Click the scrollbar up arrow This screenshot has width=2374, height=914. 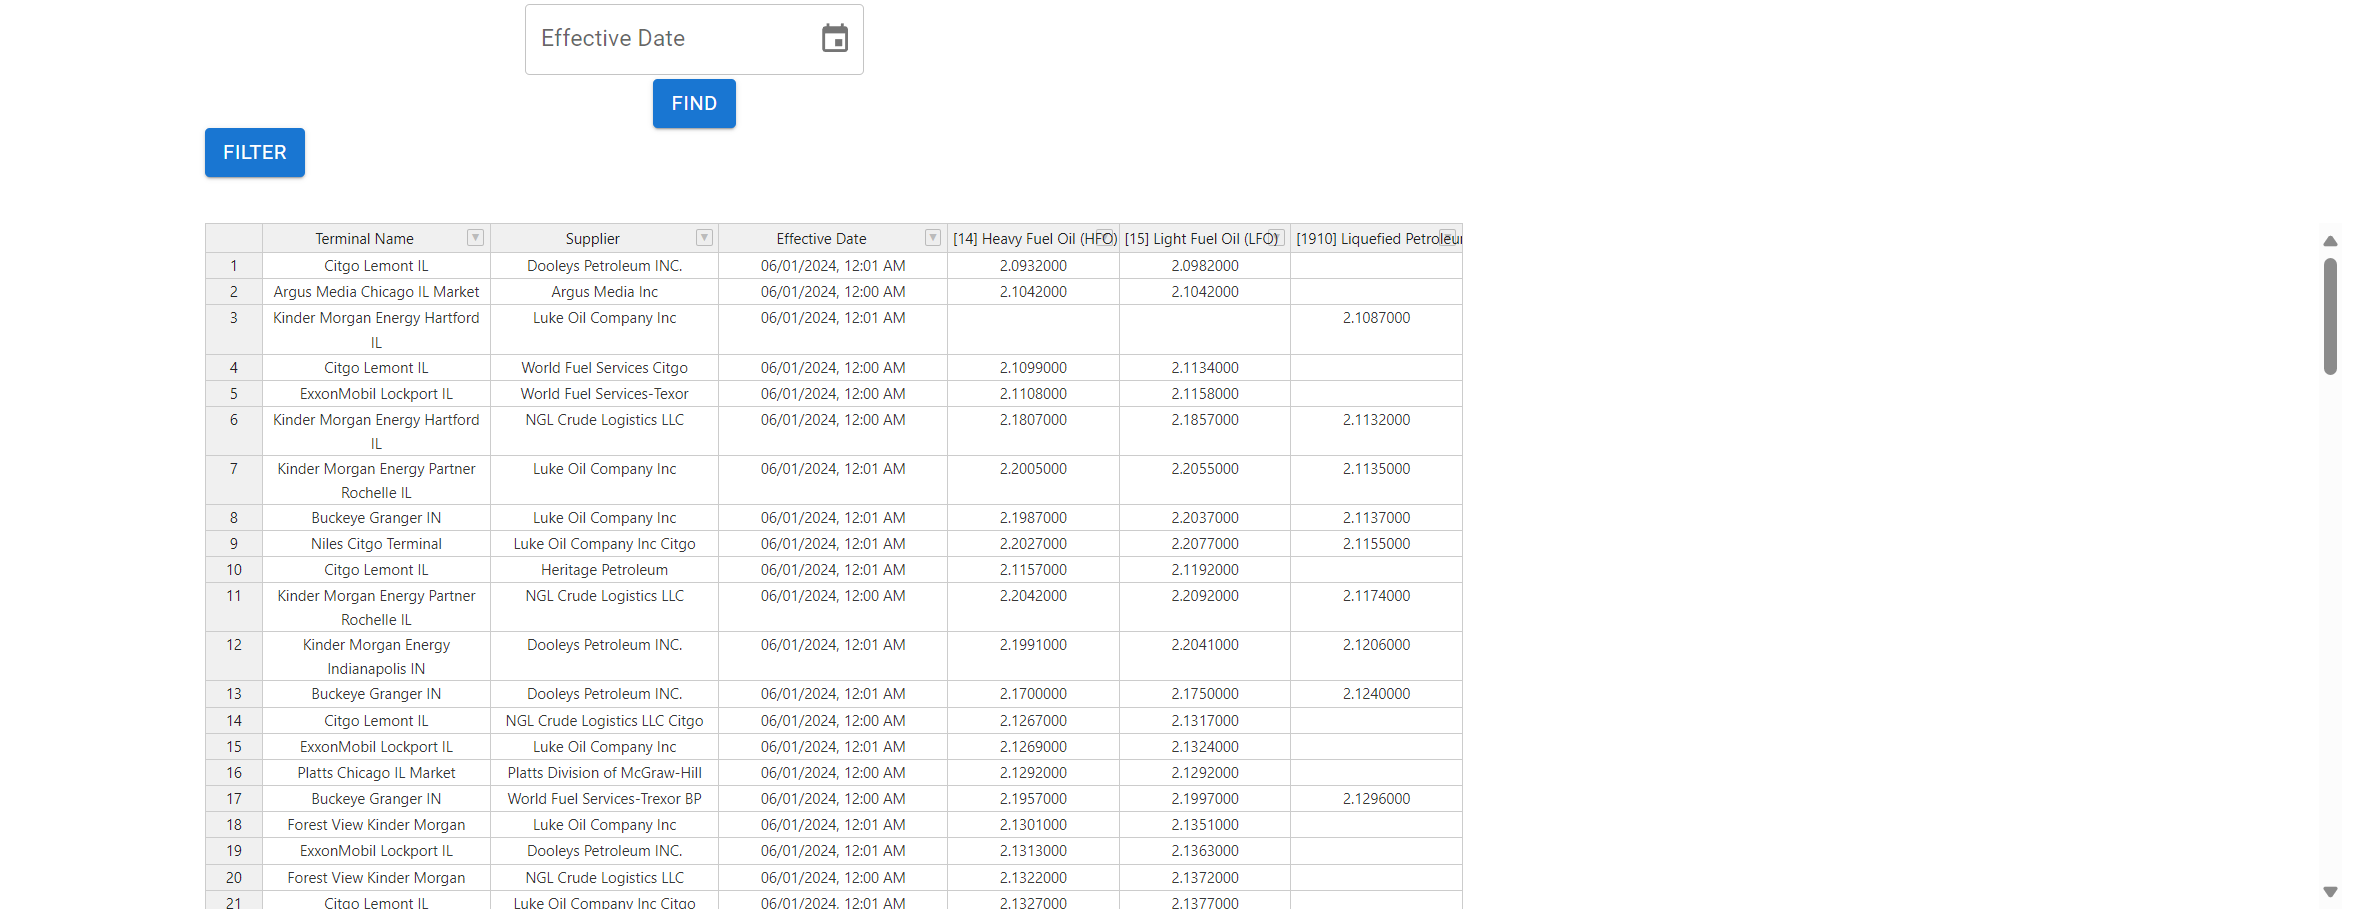(x=2330, y=241)
